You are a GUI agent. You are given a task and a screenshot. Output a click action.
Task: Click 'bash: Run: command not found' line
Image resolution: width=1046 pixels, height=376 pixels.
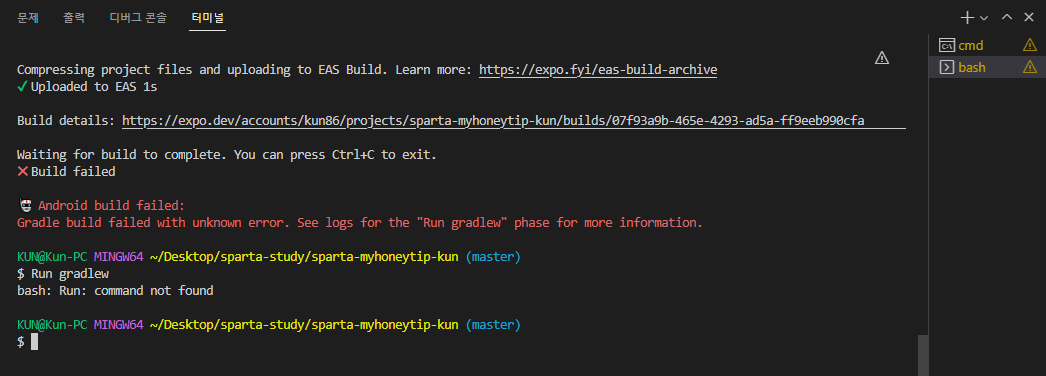tap(115, 291)
